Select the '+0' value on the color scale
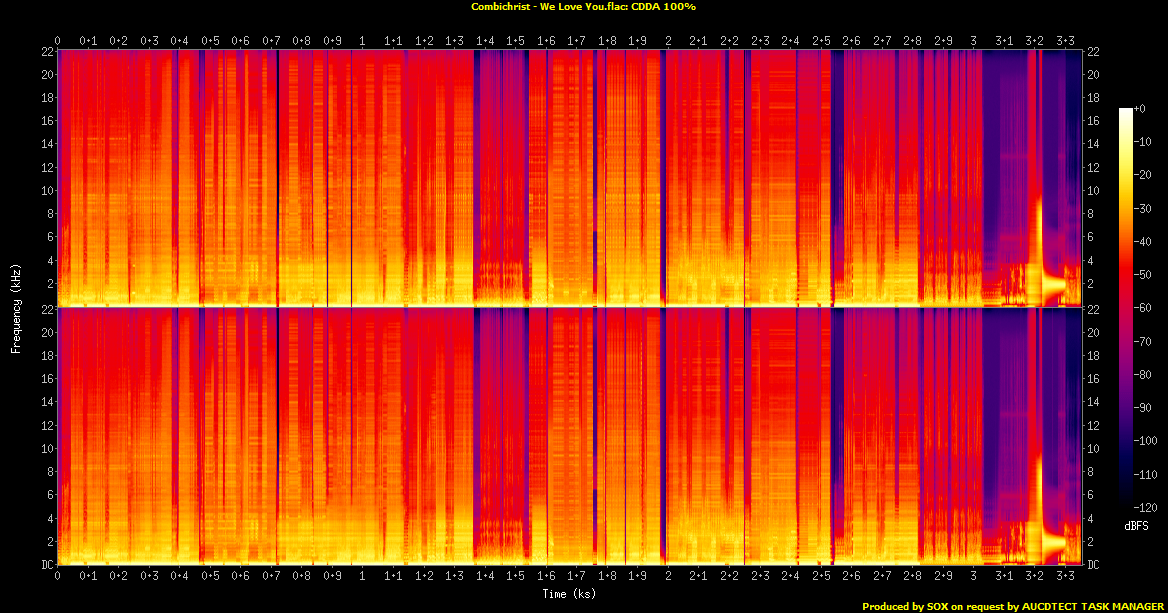This screenshot has height=613, width=1168. coord(1140,109)
